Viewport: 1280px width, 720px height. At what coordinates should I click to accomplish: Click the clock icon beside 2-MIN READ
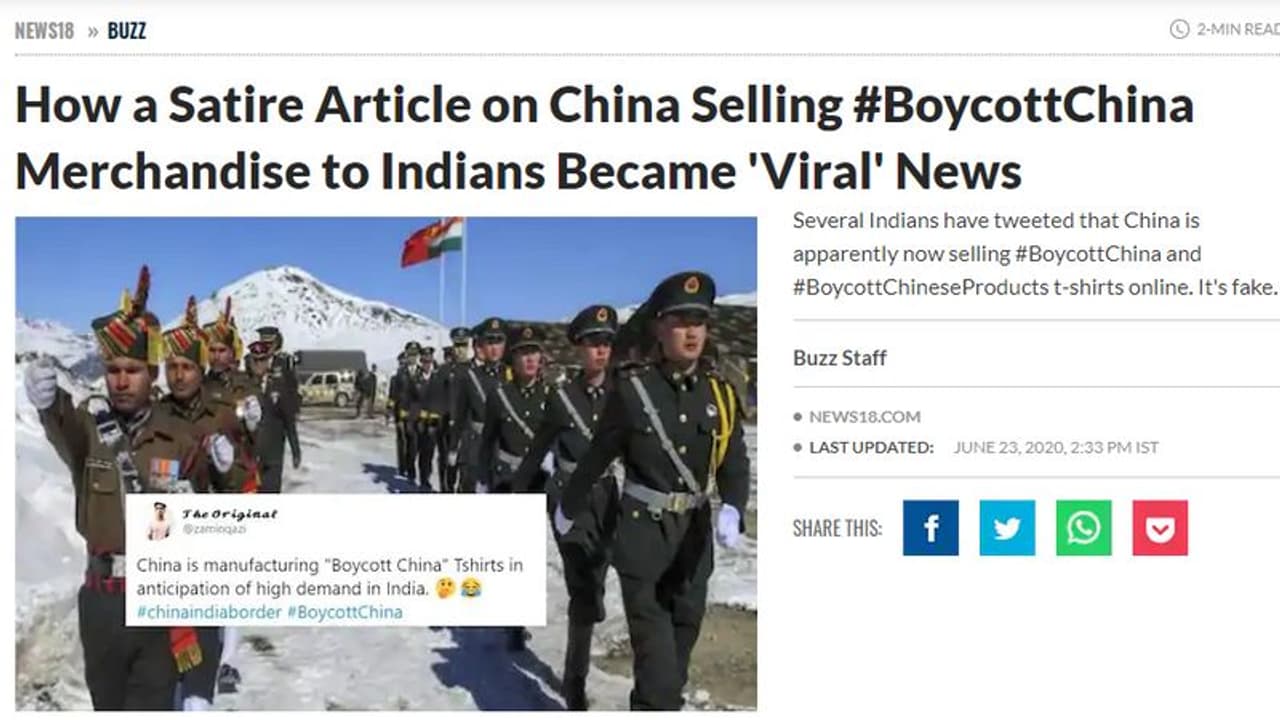tap(1179, 29)
